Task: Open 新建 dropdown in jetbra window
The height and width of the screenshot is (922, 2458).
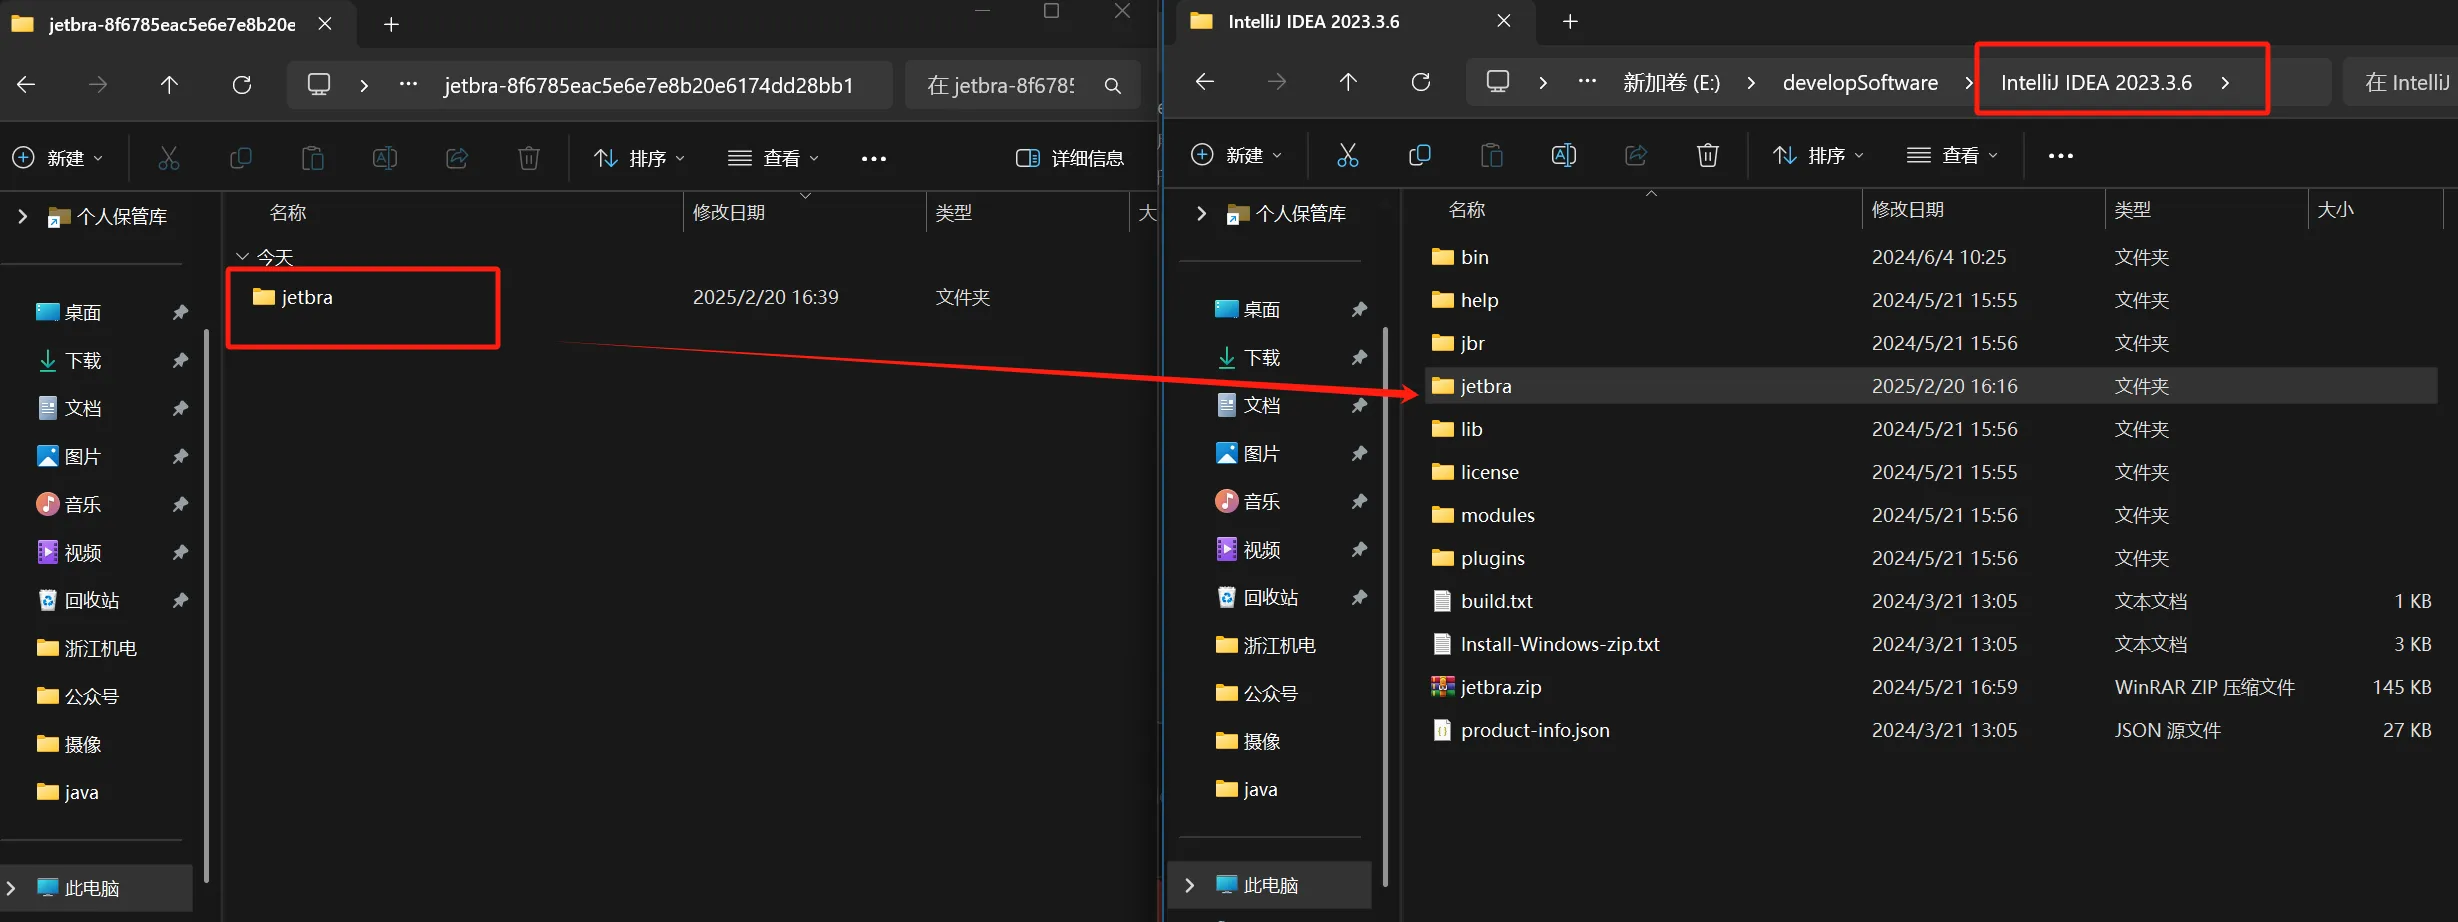Action: click(x=57, y=158)
